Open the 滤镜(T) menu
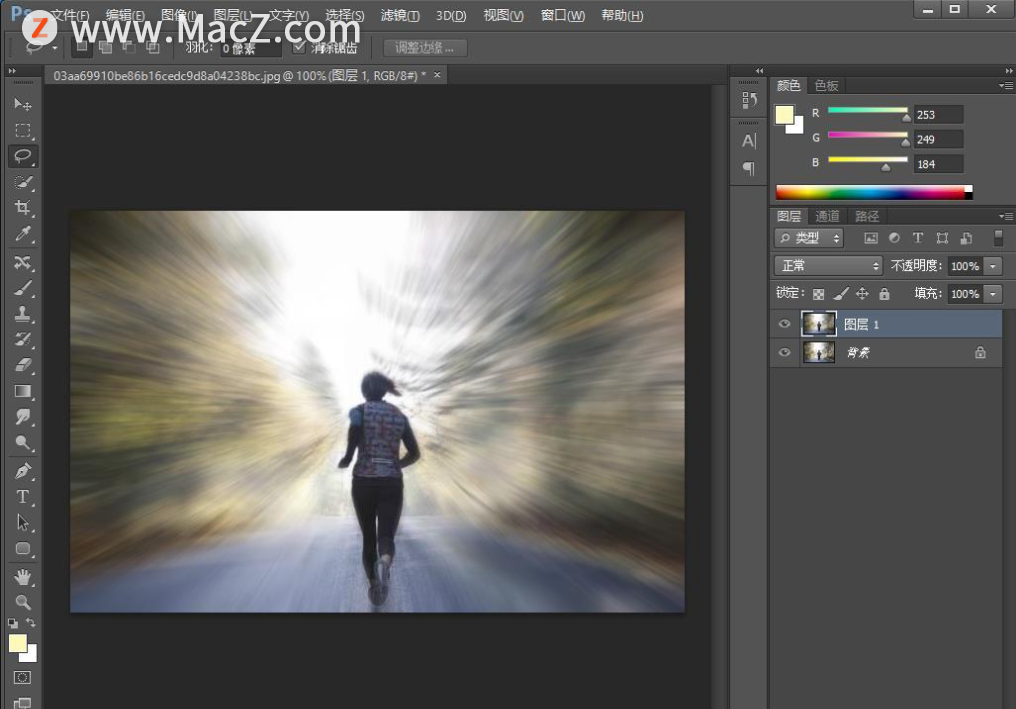 [x=400, y=15]
